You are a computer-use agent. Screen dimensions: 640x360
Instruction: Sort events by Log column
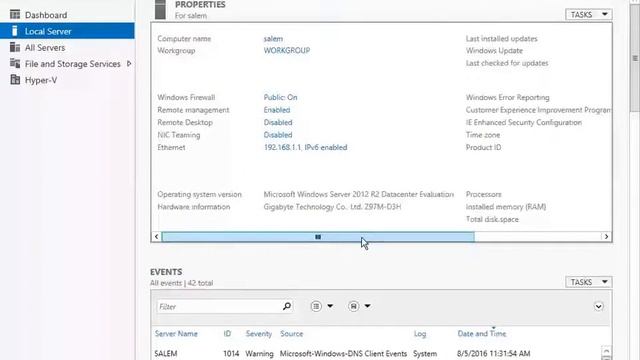tap(420, 334)
